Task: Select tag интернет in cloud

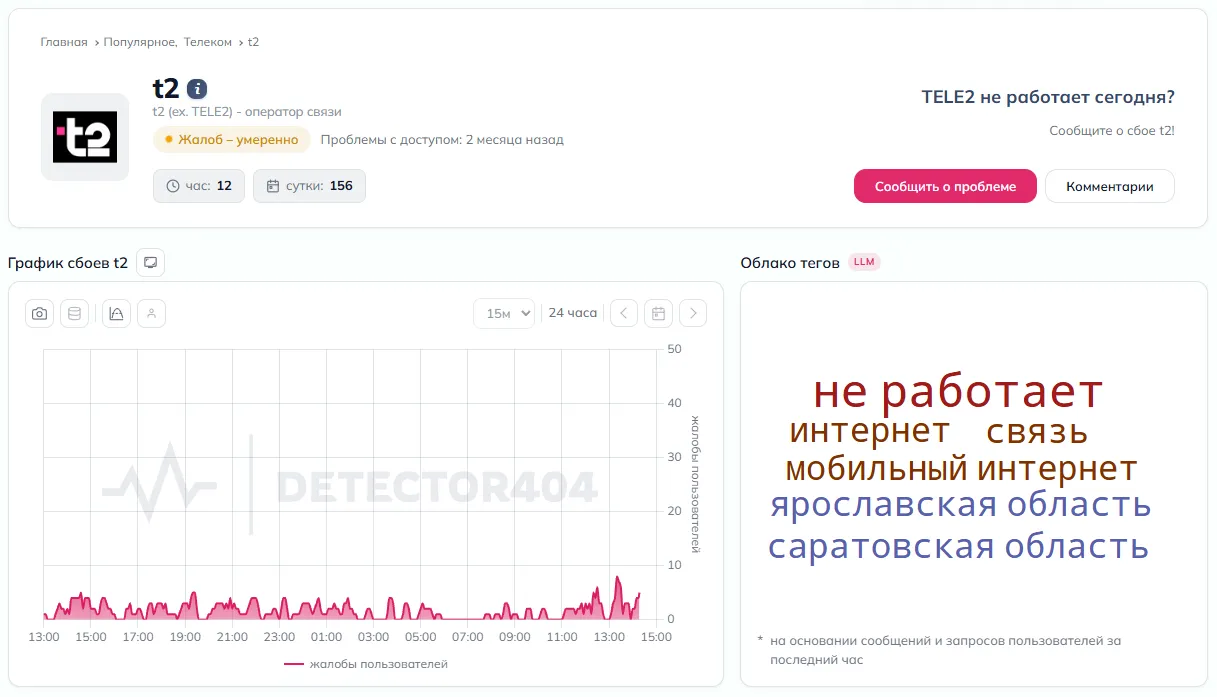Action: (869, 431)
